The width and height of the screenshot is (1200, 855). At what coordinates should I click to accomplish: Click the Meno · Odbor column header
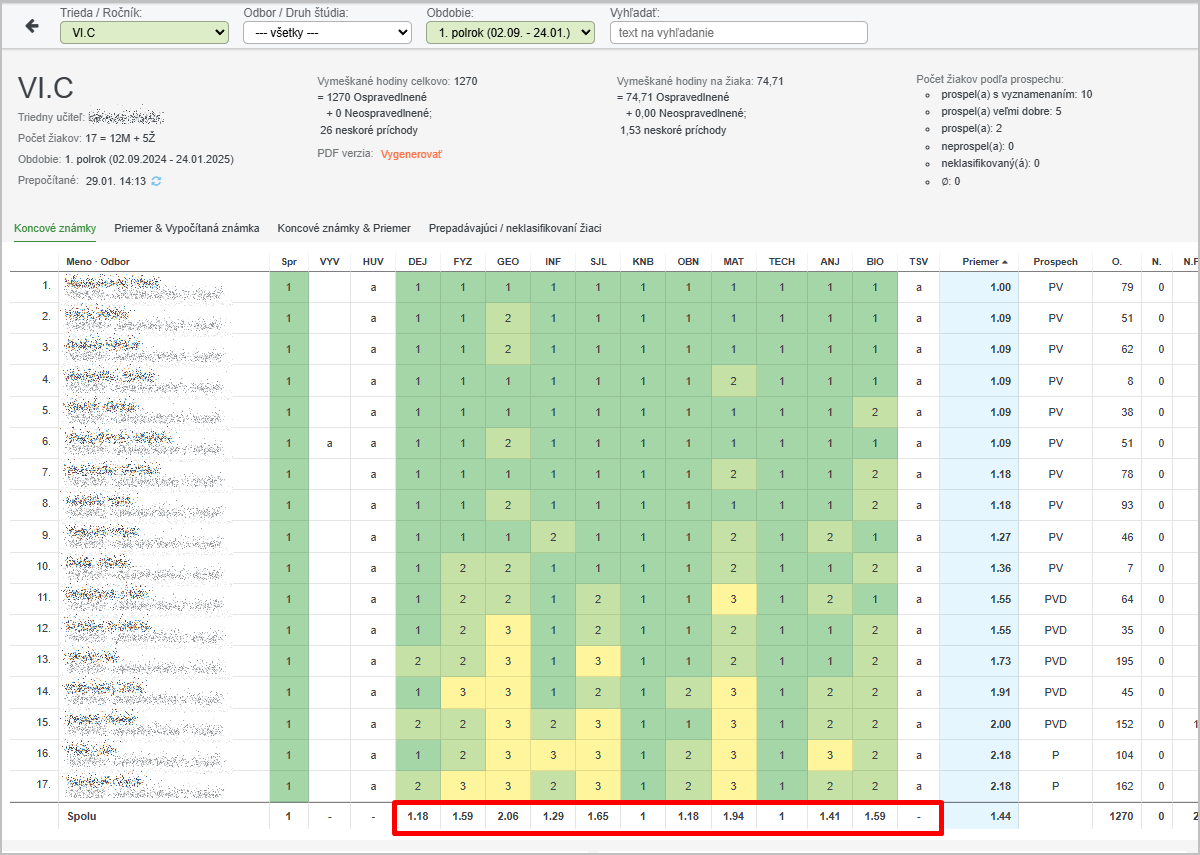[x=98, y=262]
